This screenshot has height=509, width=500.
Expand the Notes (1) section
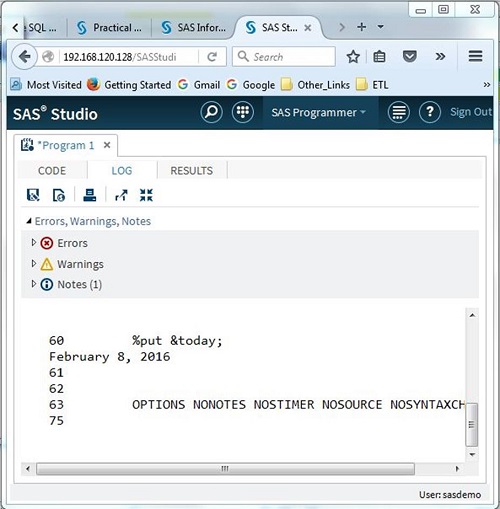click(34, 284)
